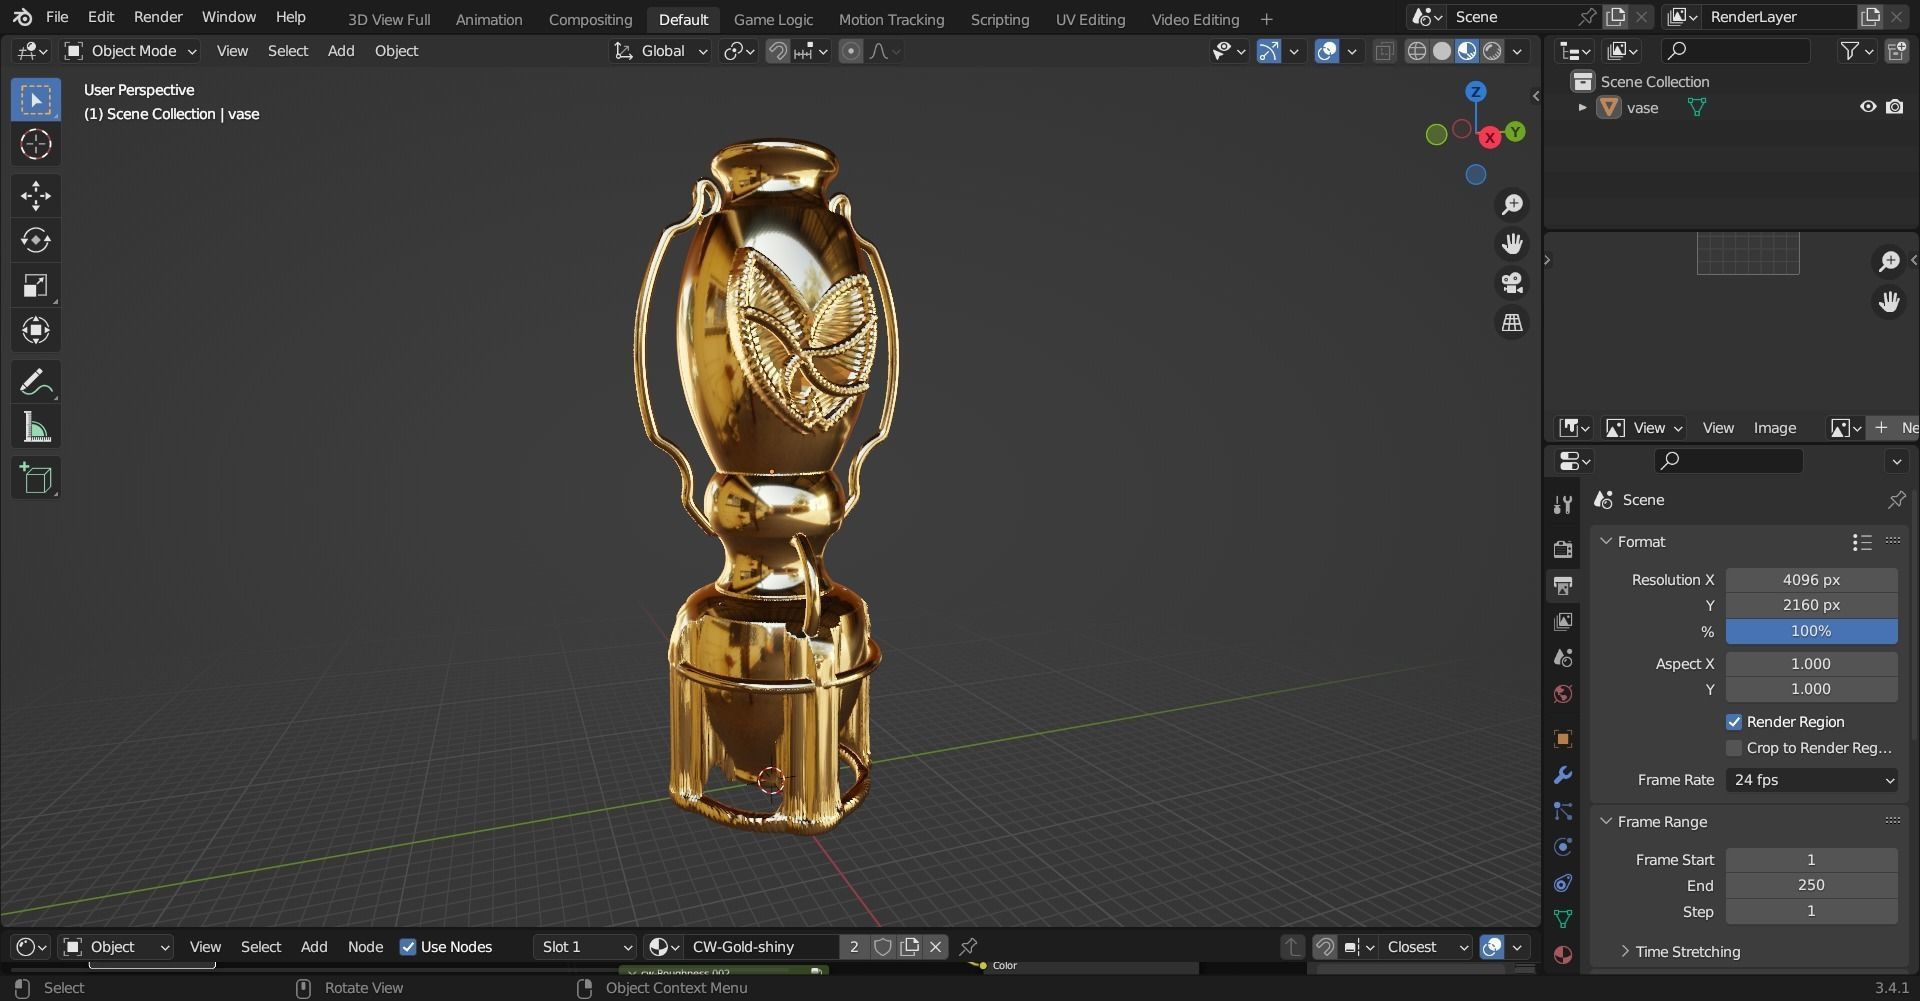Click the viewport pan hand icon
This screenshot has width=1920, height=1001.
(x=1512, y=244)
